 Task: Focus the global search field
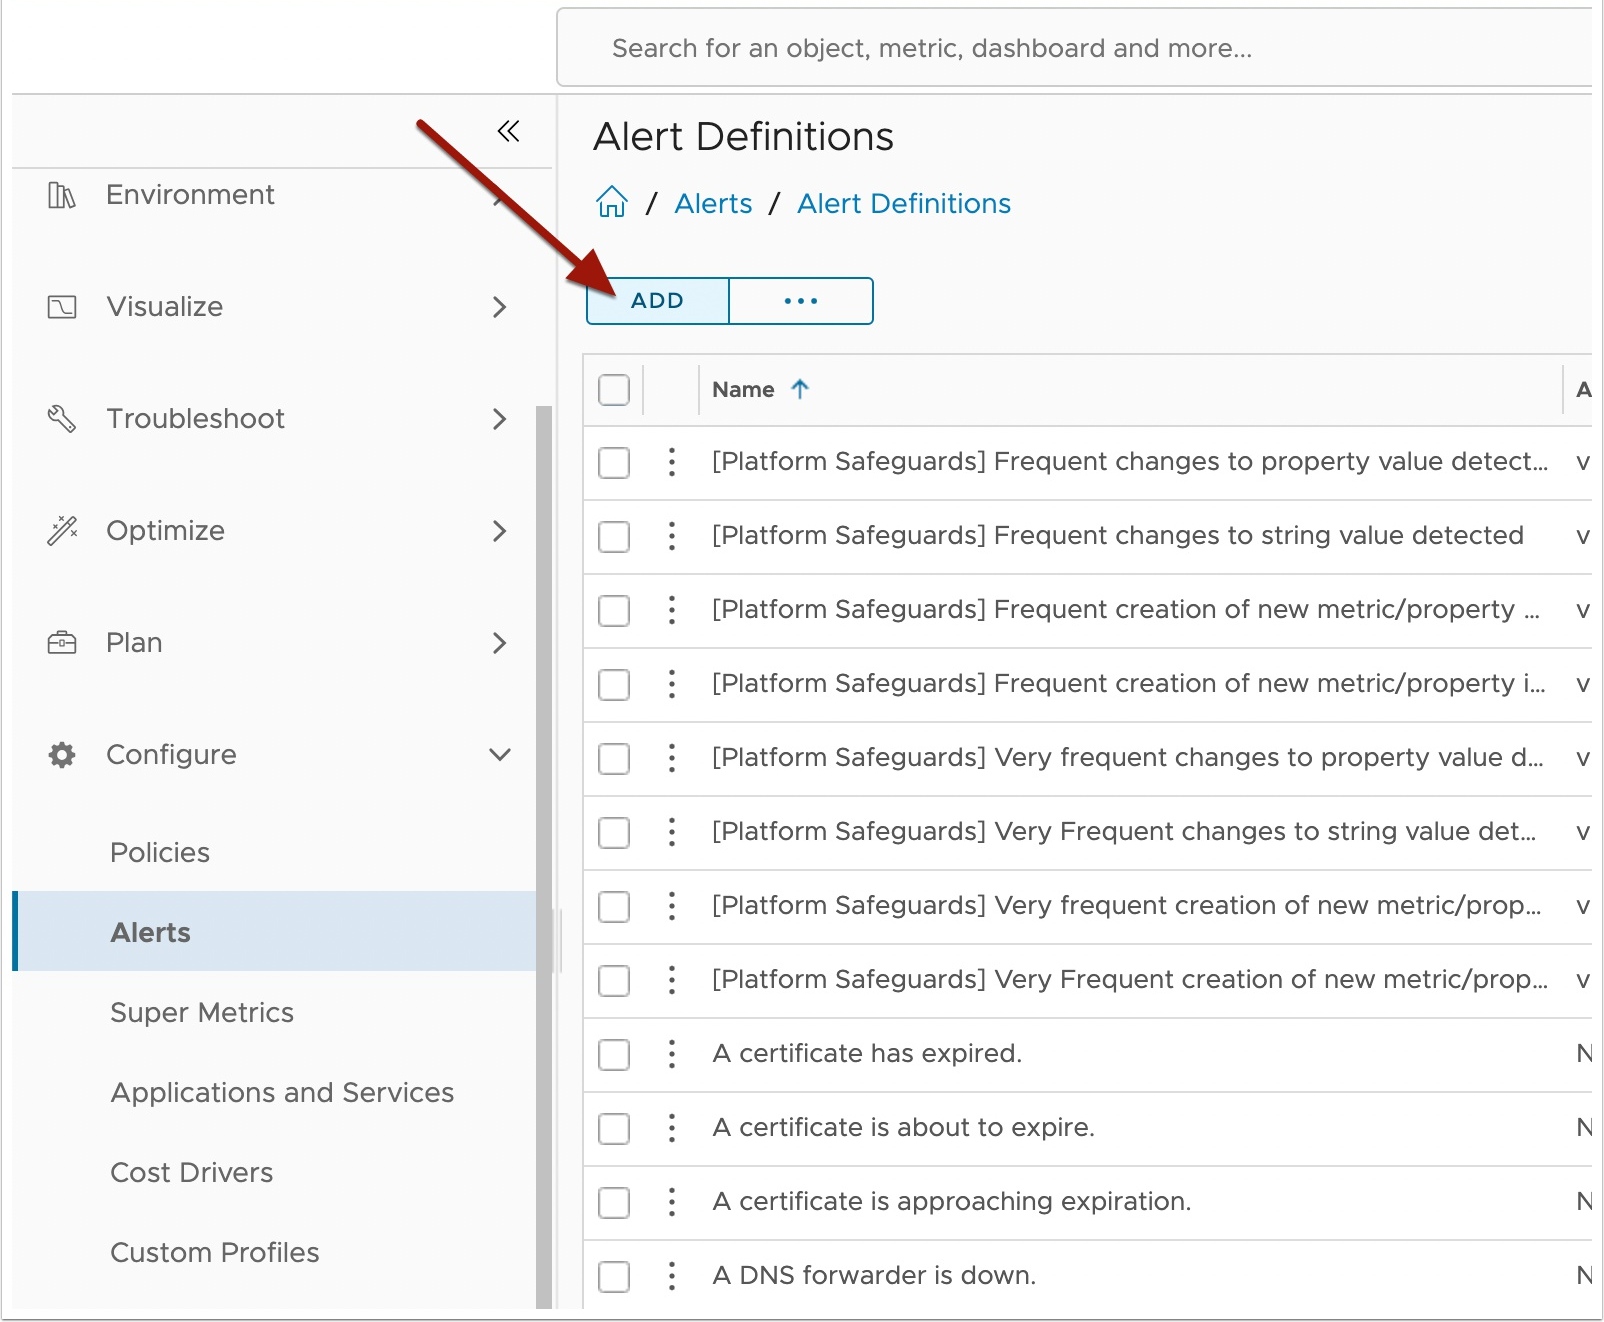[x=1075, y=48]
